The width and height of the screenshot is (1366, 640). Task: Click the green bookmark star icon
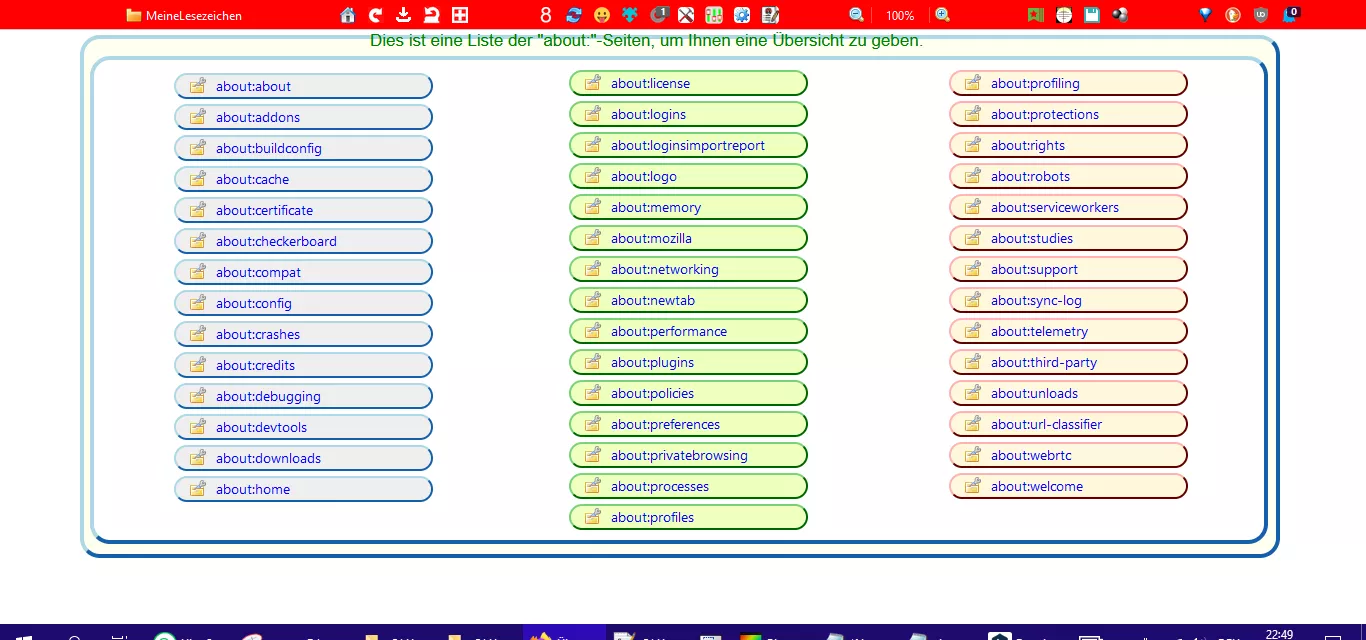[1036, 15]
